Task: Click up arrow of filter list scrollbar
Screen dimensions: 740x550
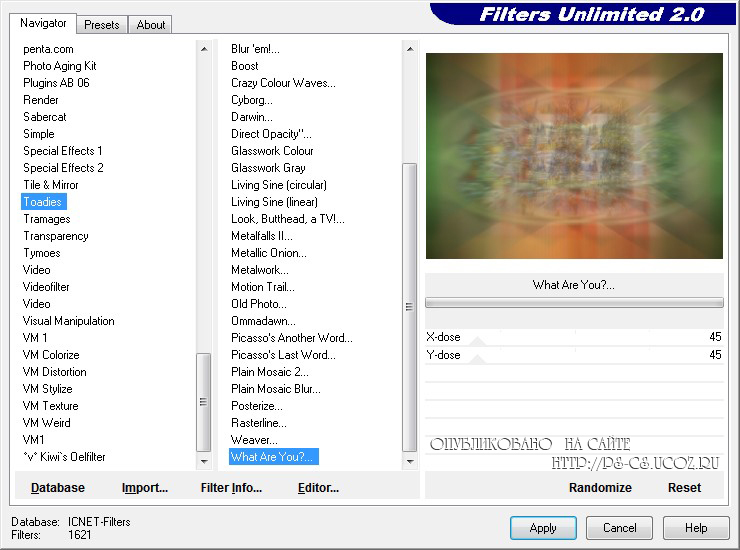Action: click(x=410, y=49)
